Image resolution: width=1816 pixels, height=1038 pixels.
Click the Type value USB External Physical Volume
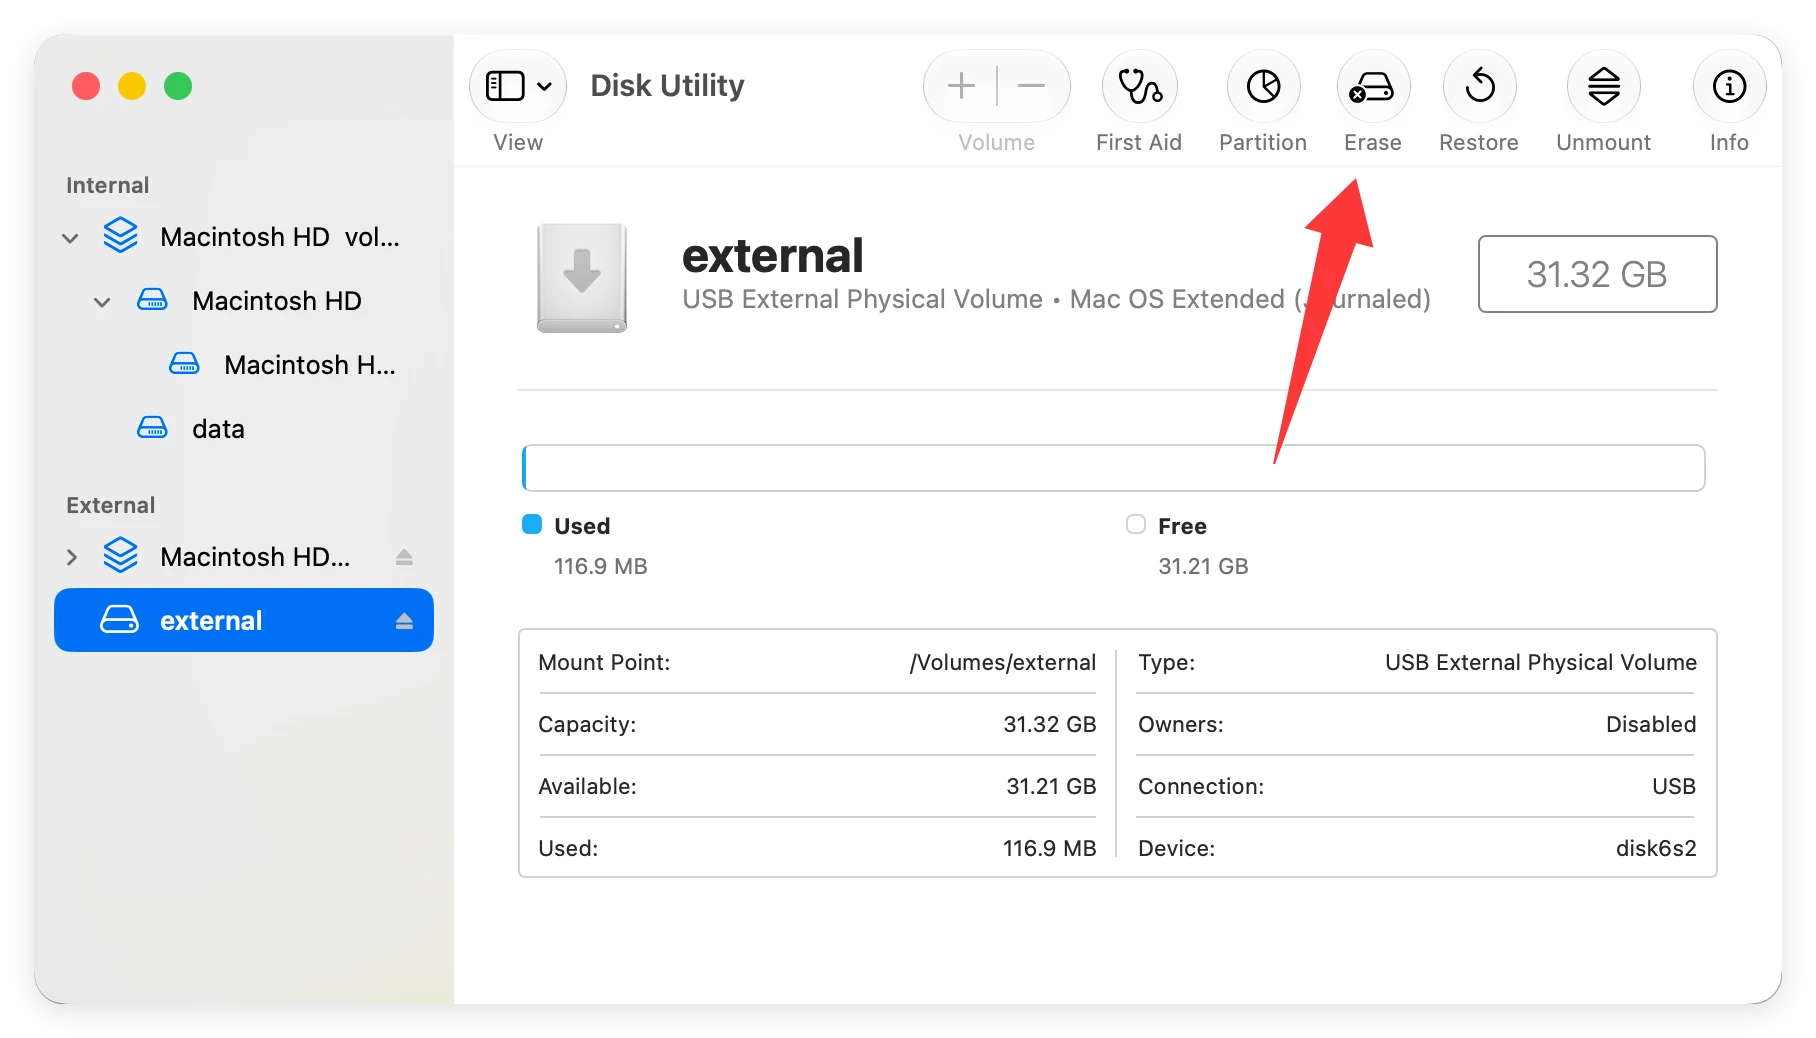point(1541,662)
